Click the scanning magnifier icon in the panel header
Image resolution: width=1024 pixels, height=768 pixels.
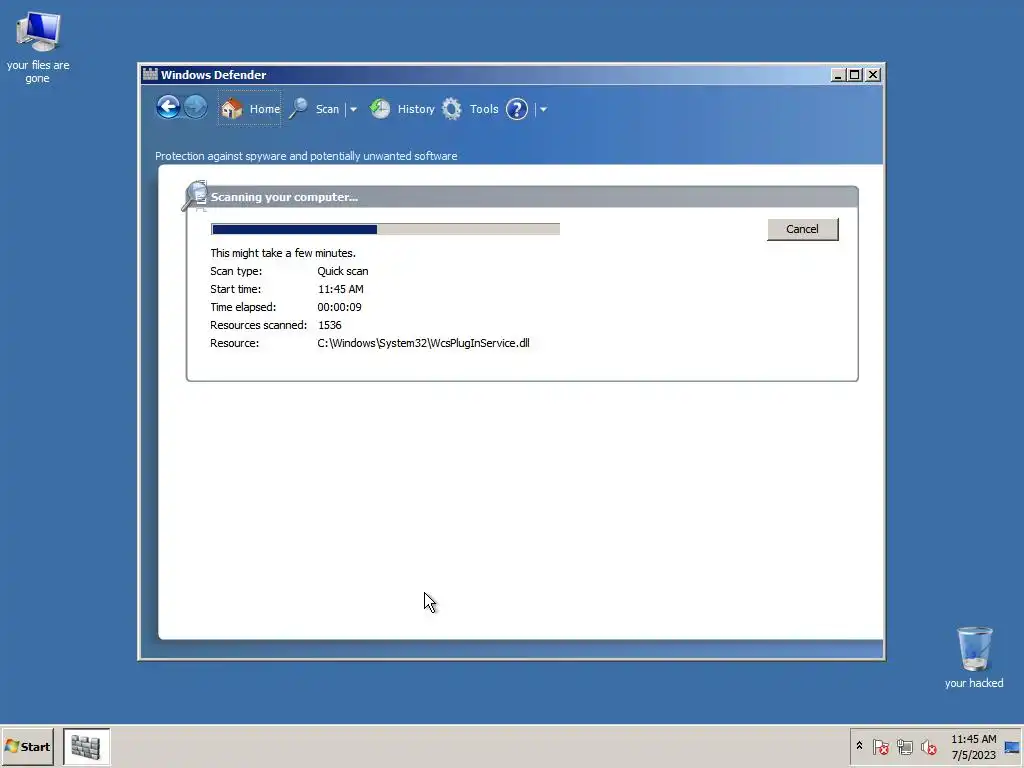click(x=195, y=196)
